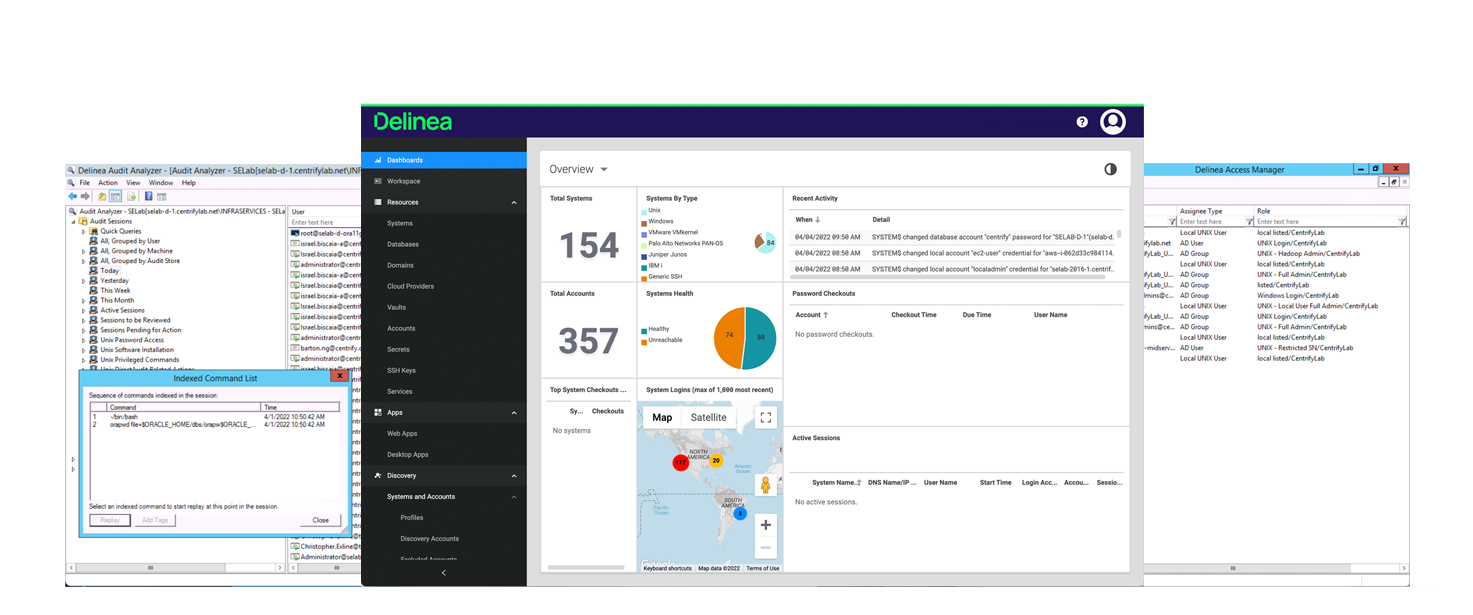Open View menu in Audit Analyzer
This screenshot has width=1473, height=615.
[x=133, y=183]
